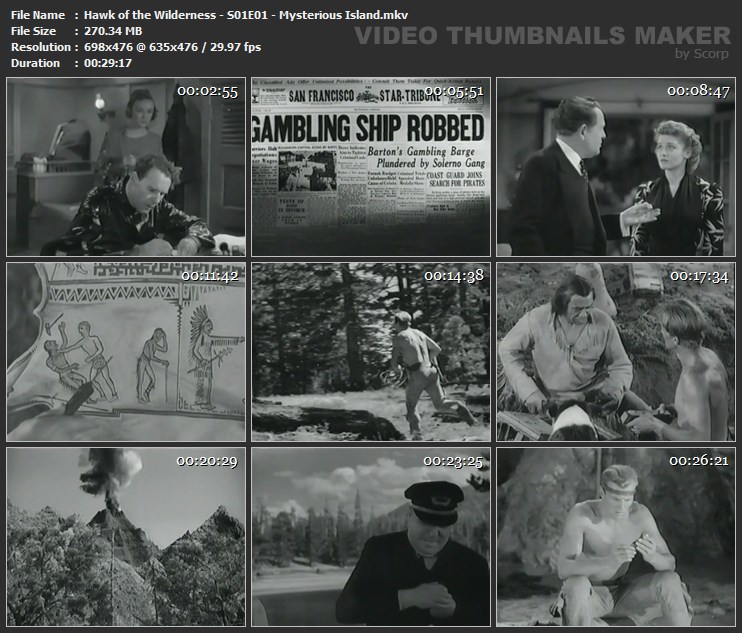Open the thumbnail stamped 00:17:34
Image resolution: width=742 pixels, height=633 pixels.
616,352
